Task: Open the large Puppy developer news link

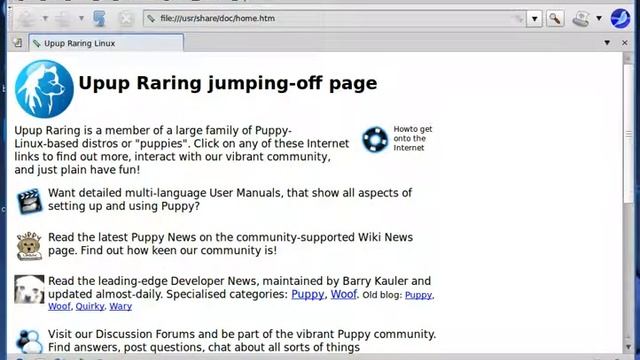Action: [x=307, y=294]
